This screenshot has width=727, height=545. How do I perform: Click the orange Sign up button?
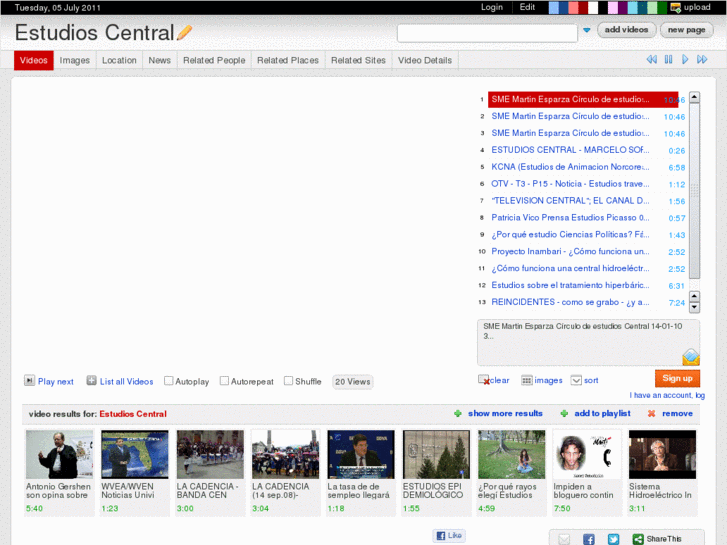click(677, 378)
